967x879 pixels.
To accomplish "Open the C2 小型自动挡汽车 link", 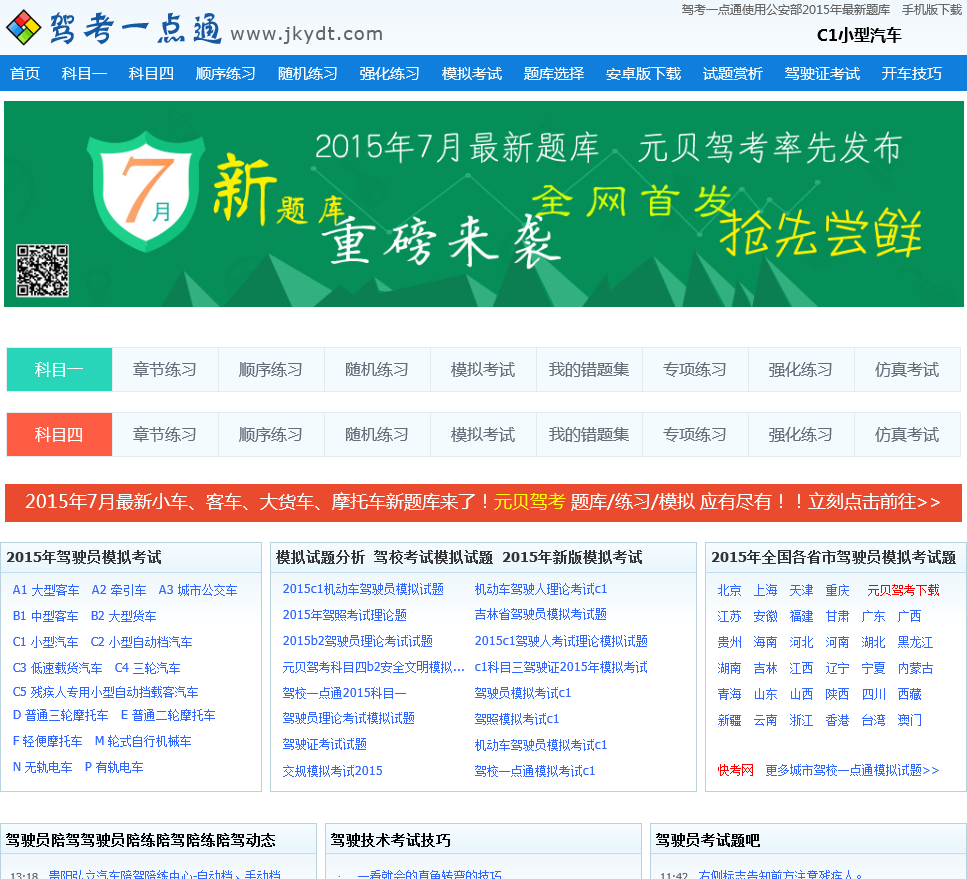I will point(142,642).
